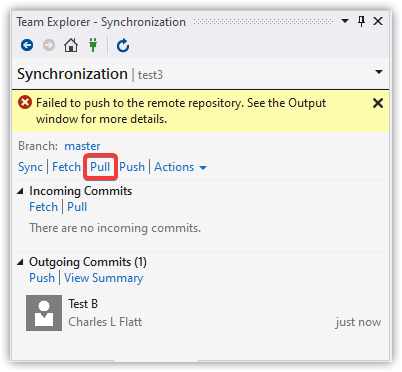This screenshot has width=402, height=372.
Task: Click the test3 repository name
Action: (x=150, y=75)
